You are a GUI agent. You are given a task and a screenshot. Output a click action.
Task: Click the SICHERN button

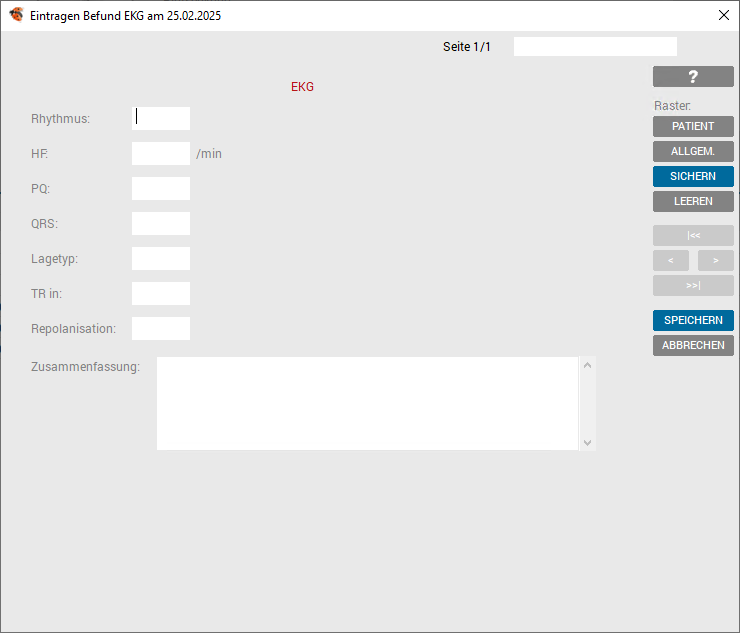693,177
